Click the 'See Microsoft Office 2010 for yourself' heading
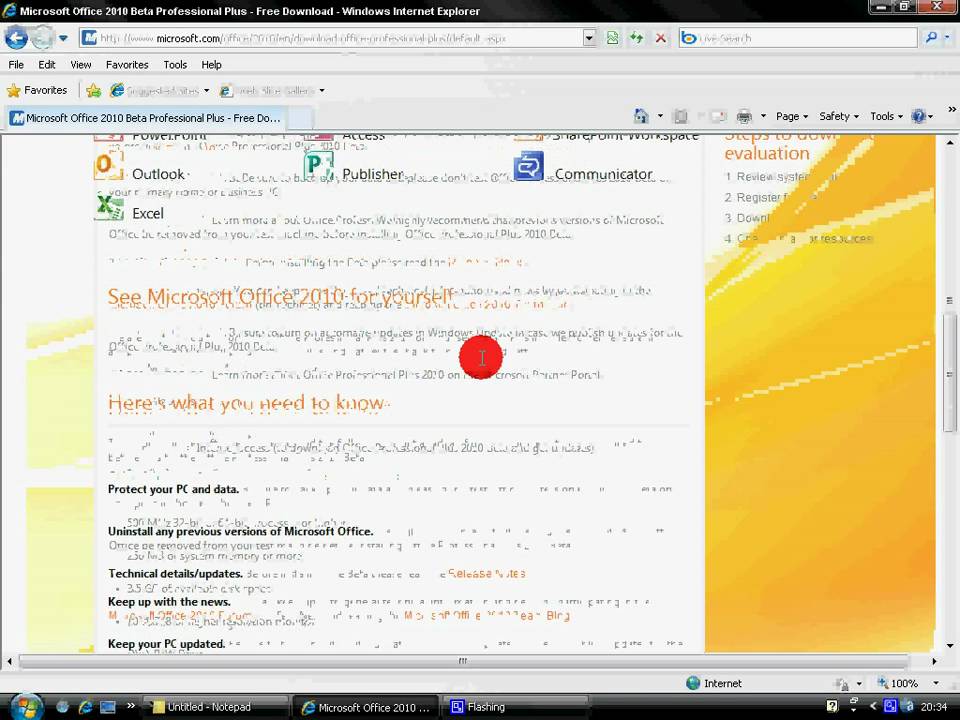The height and width of the screenshot is (720, 960). pos(280,297)
